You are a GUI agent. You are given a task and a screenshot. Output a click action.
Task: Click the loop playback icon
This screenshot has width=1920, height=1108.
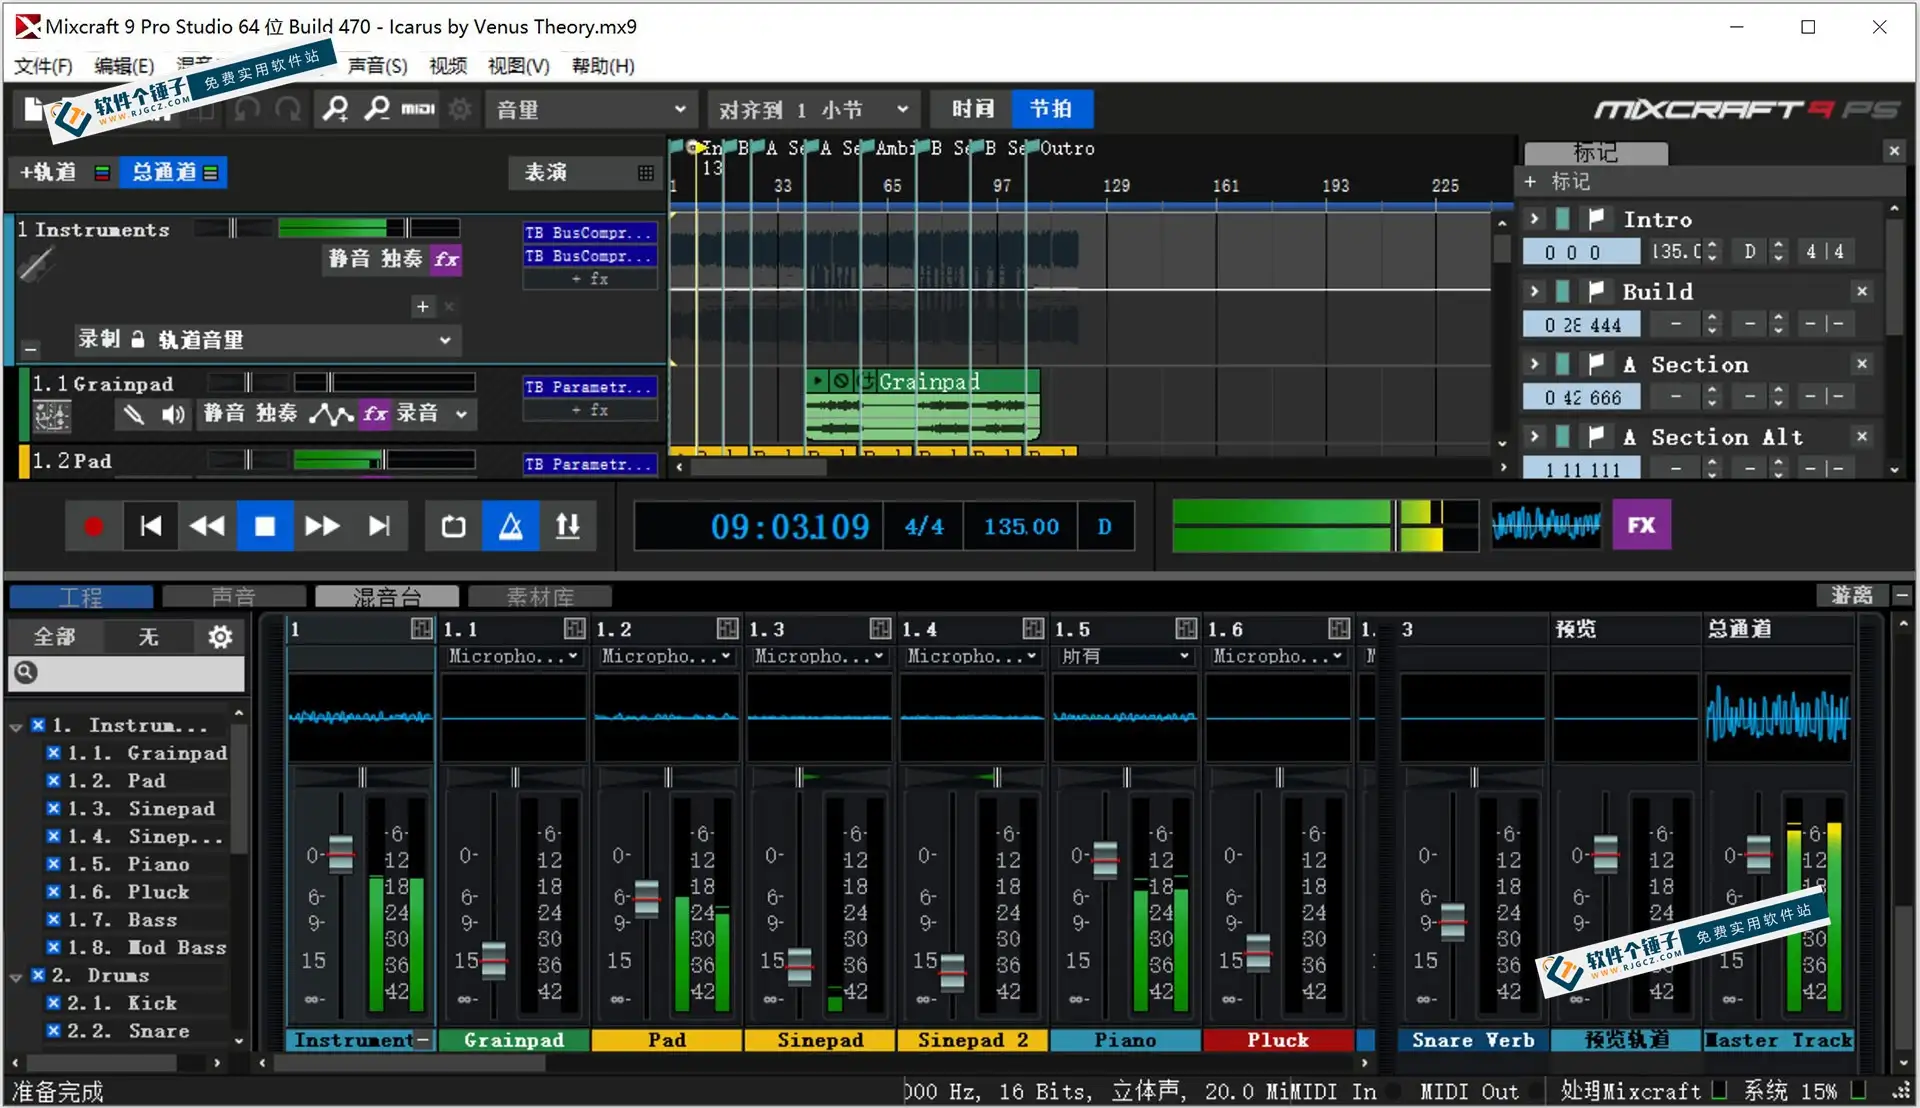(452, 525)
